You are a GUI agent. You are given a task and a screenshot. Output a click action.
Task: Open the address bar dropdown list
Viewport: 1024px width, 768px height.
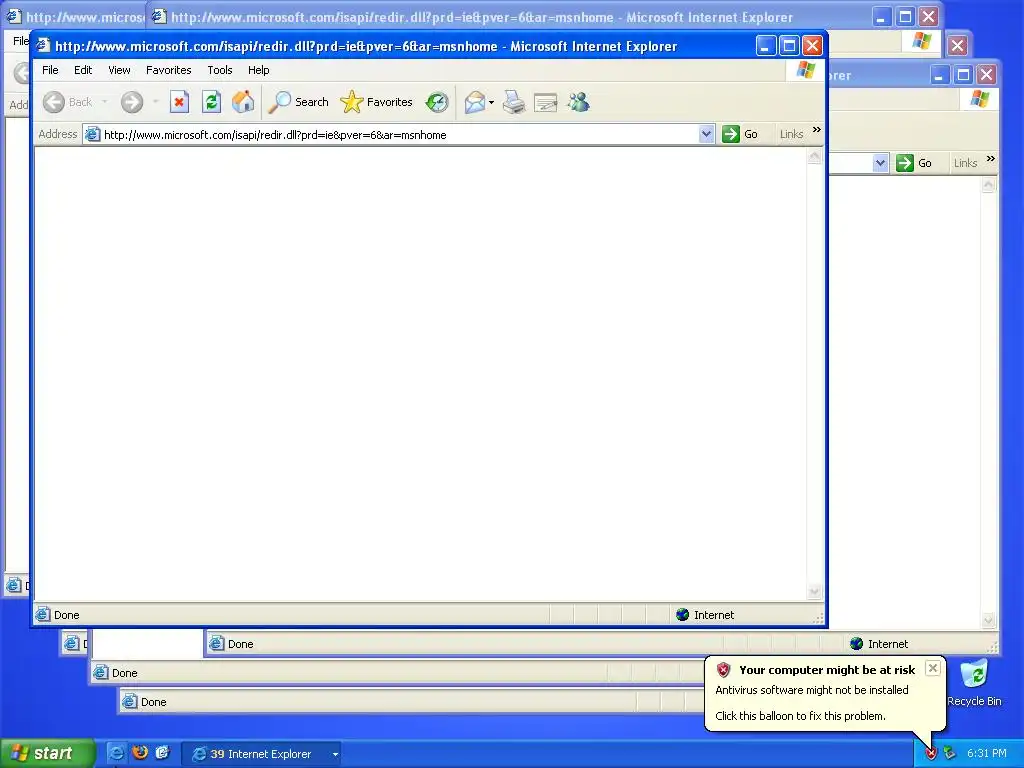click(x=706, y=135)
